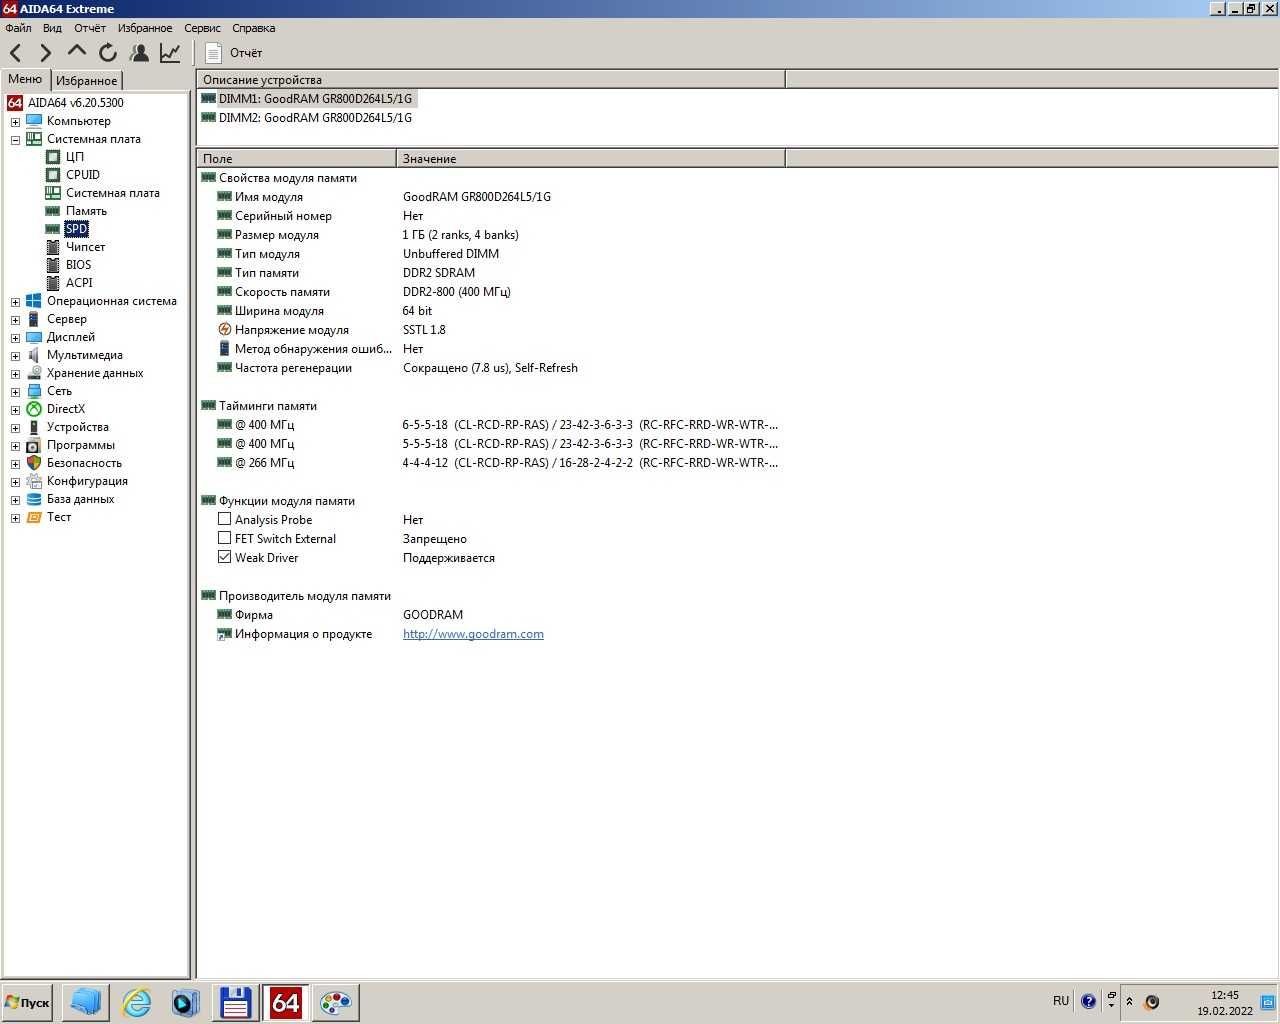The height and width of the screenshot is (1024, 1280).
Task: Select the ЦП tree item
Action: click(x=75, y=157)
